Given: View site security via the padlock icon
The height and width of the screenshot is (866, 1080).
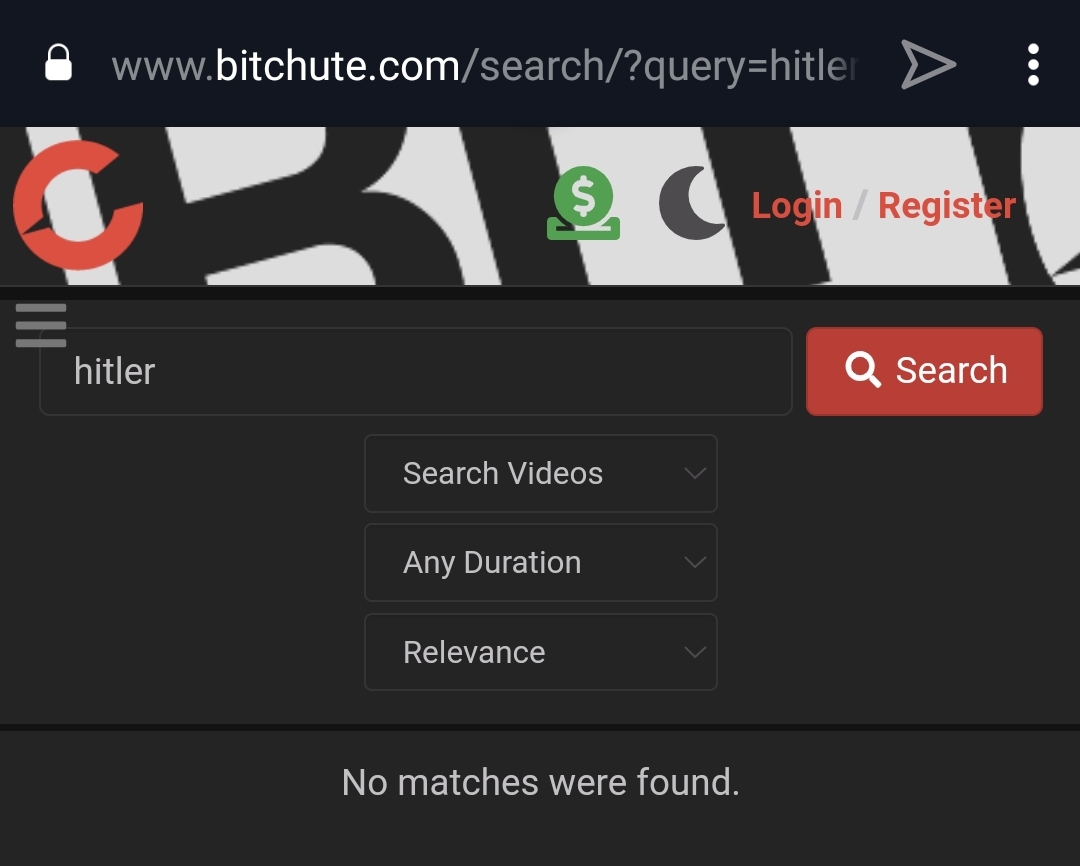Looking at the screenshot, I should click(59, 63).
